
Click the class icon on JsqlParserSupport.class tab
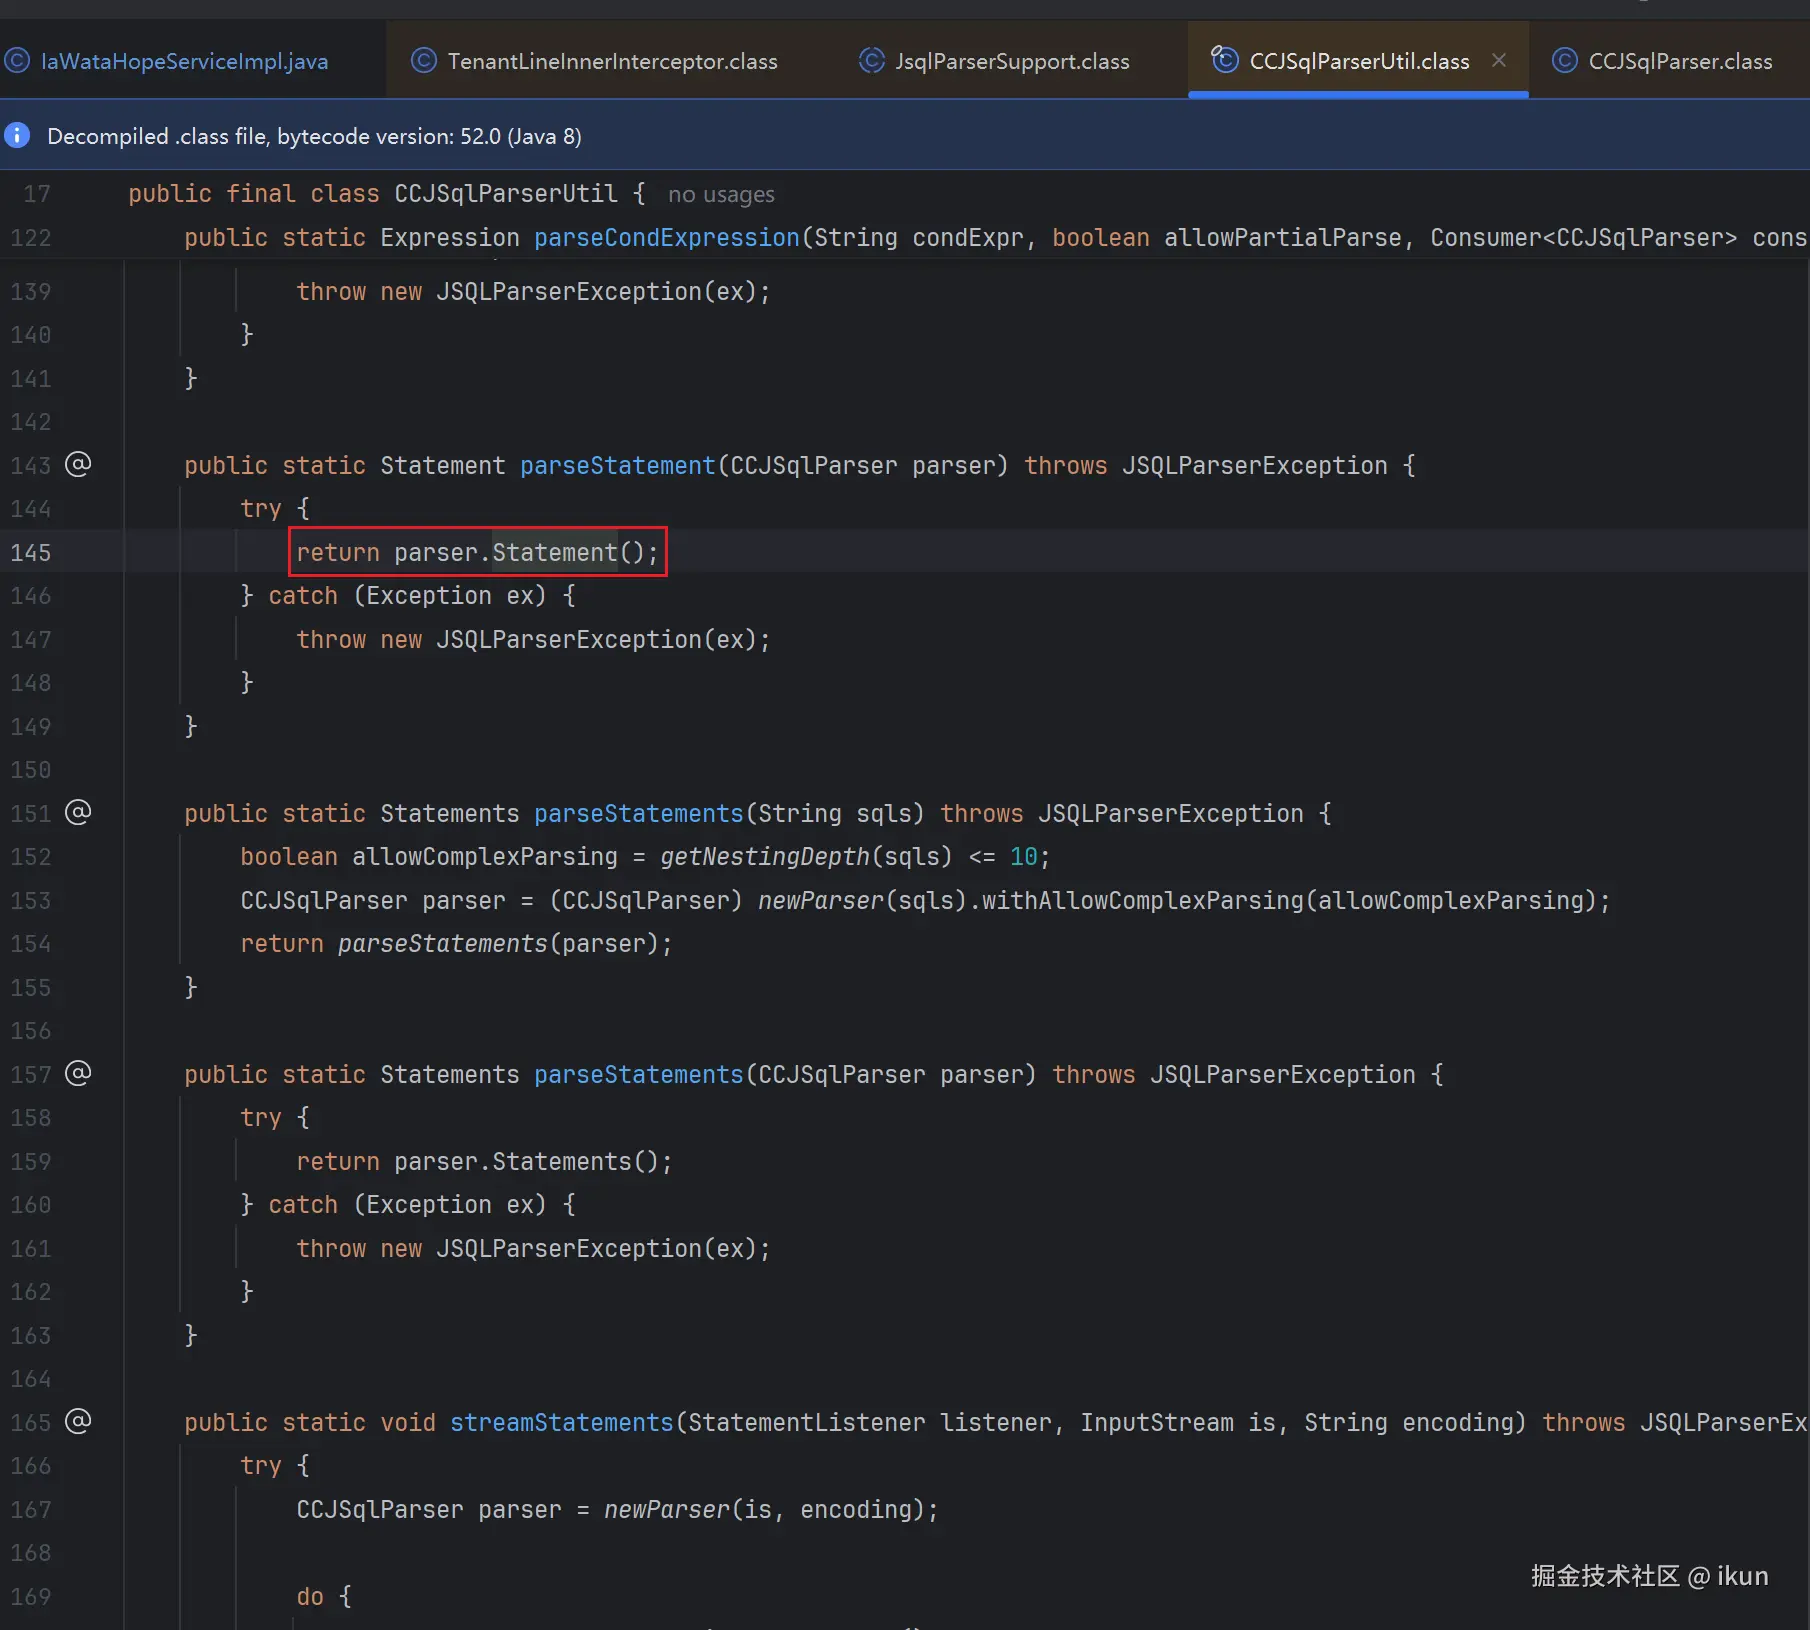click(x=872, y=61)
